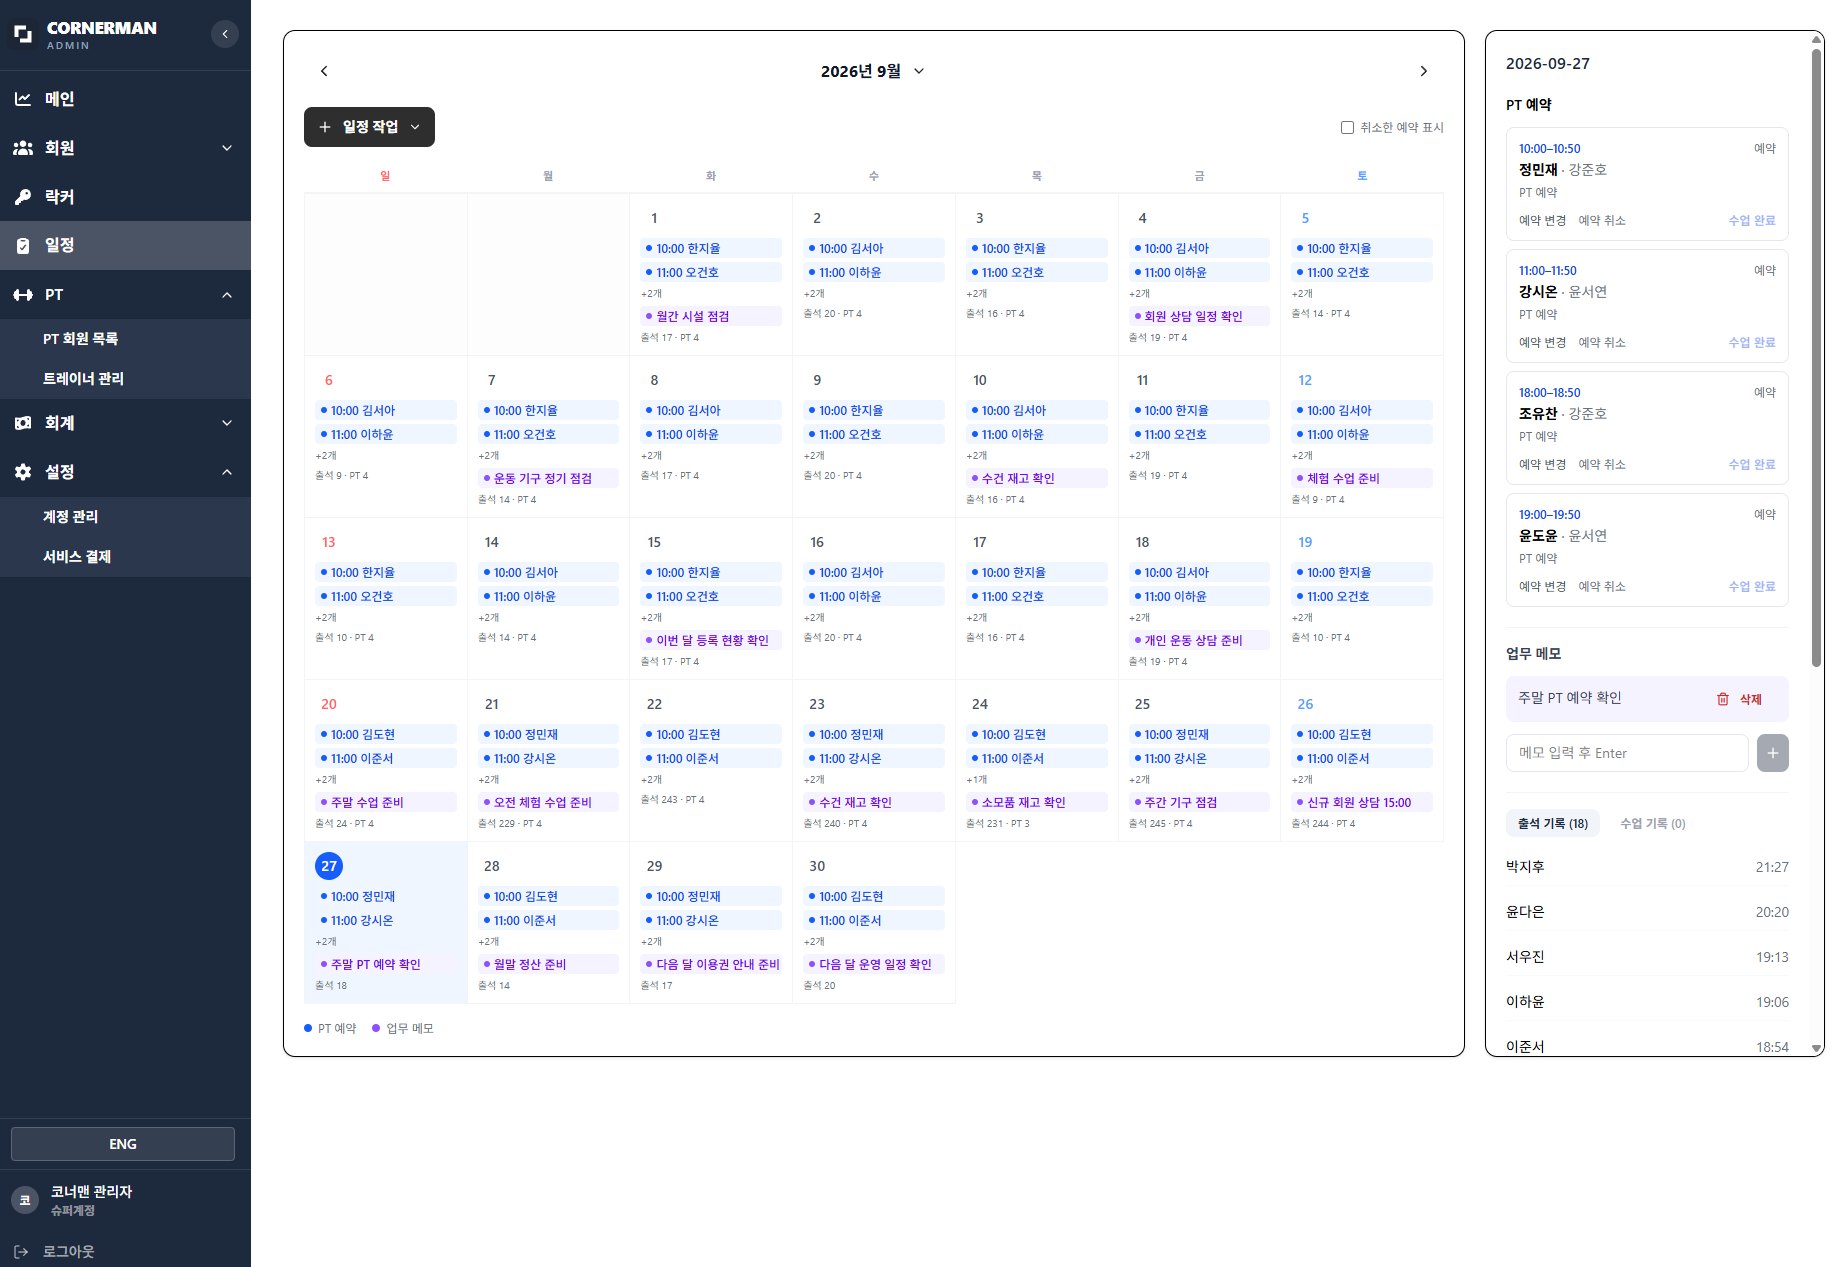Click 10:00 김도현 event on day 30
Screen dimensions: 1844x1267
click(874, 896)
